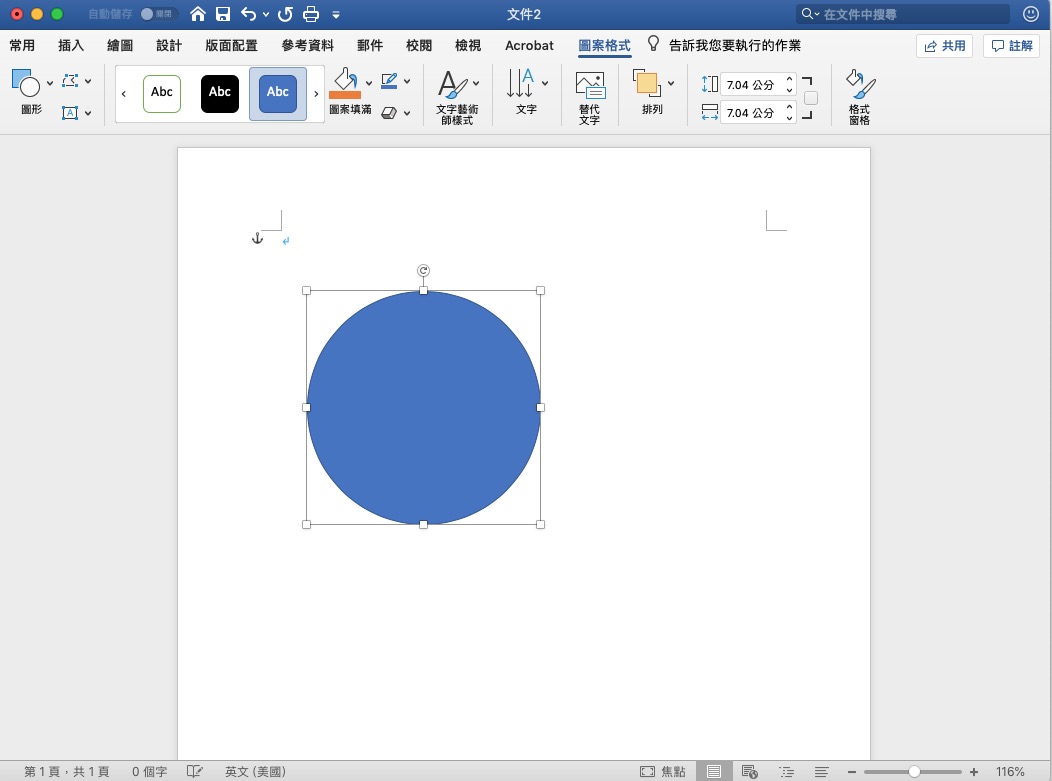Viewport: 1052px width, 781px height.
Task: Enable Focus (焦點) mode
Action: coord(662,772)
